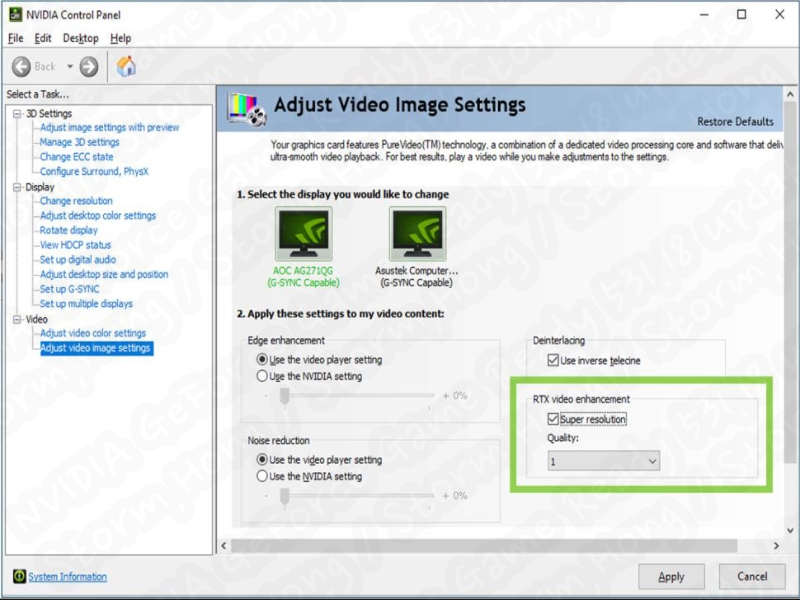Viewport: 800px width, 600px height.
Task: Open Change resolution task
Action: point(76,201)
